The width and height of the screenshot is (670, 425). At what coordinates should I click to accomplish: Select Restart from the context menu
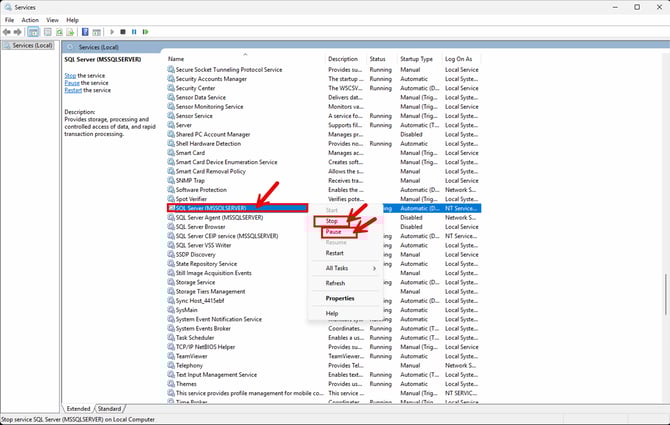click(x=334, y=253)
